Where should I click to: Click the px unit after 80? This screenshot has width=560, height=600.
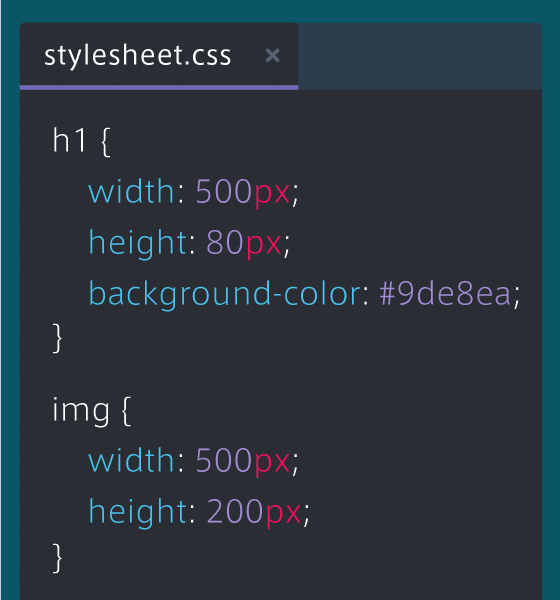[263, 246]
